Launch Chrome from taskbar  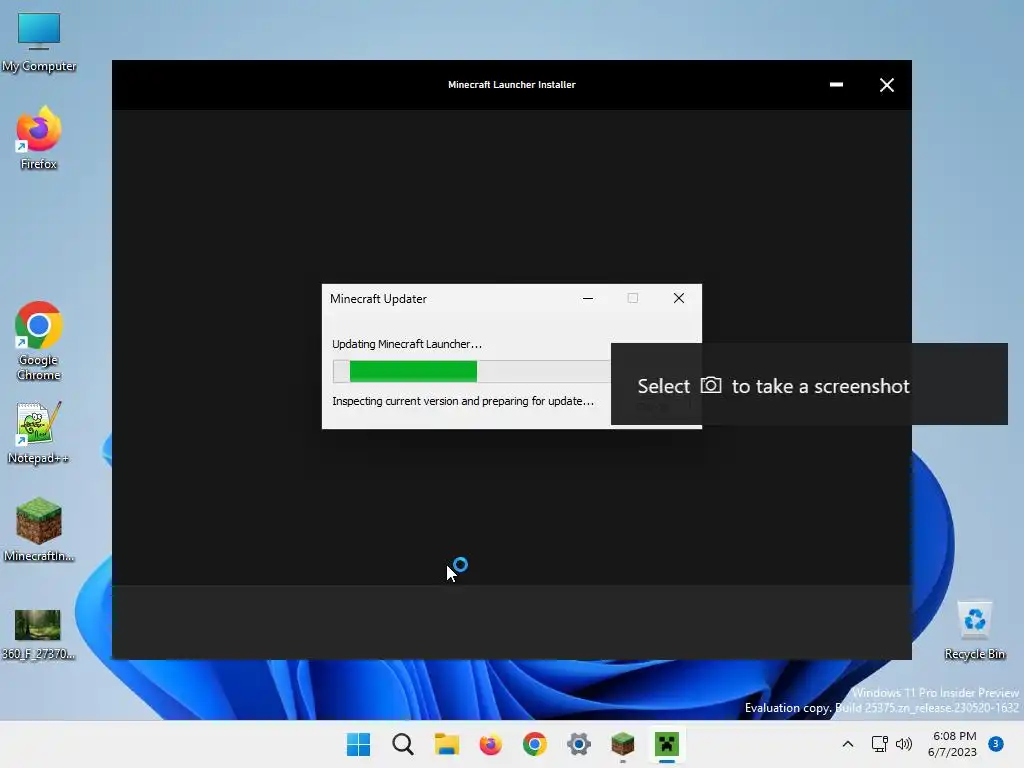pos(534,744)
